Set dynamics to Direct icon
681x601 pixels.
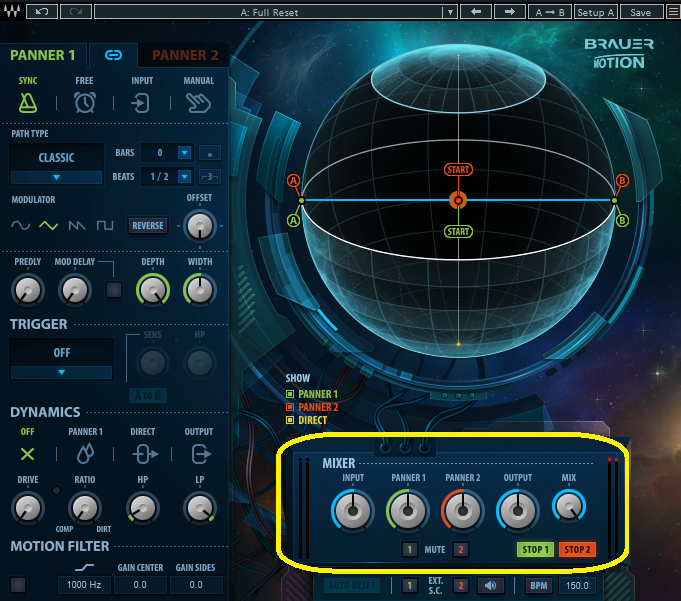[x=142, y=453]
